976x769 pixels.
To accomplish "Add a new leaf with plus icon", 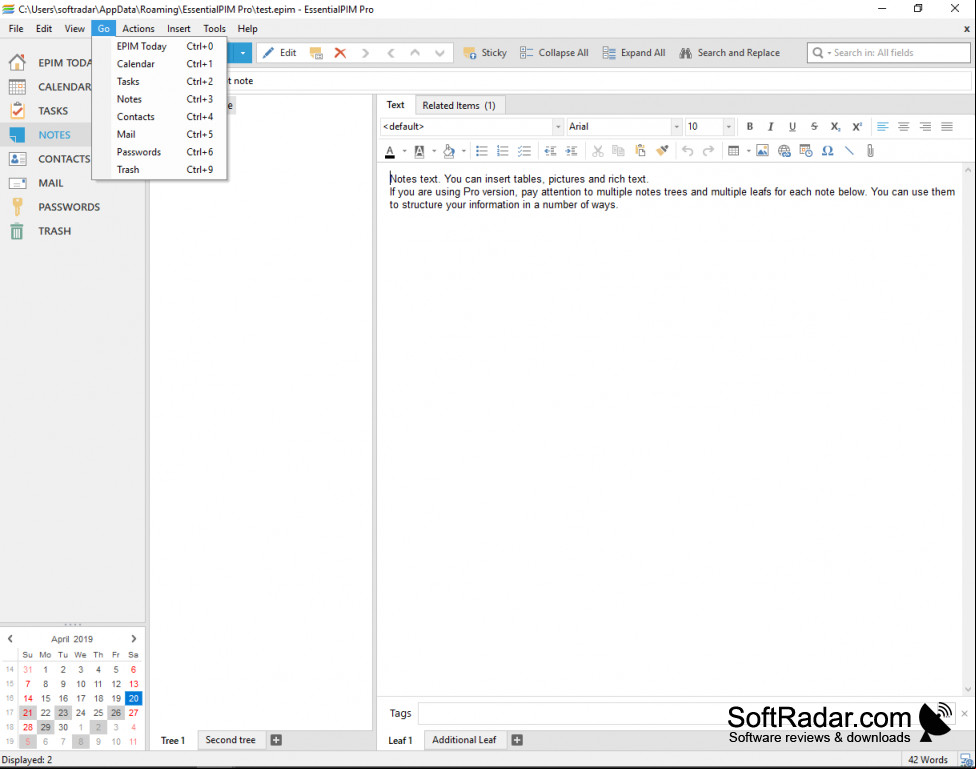I will pos(517,740).
